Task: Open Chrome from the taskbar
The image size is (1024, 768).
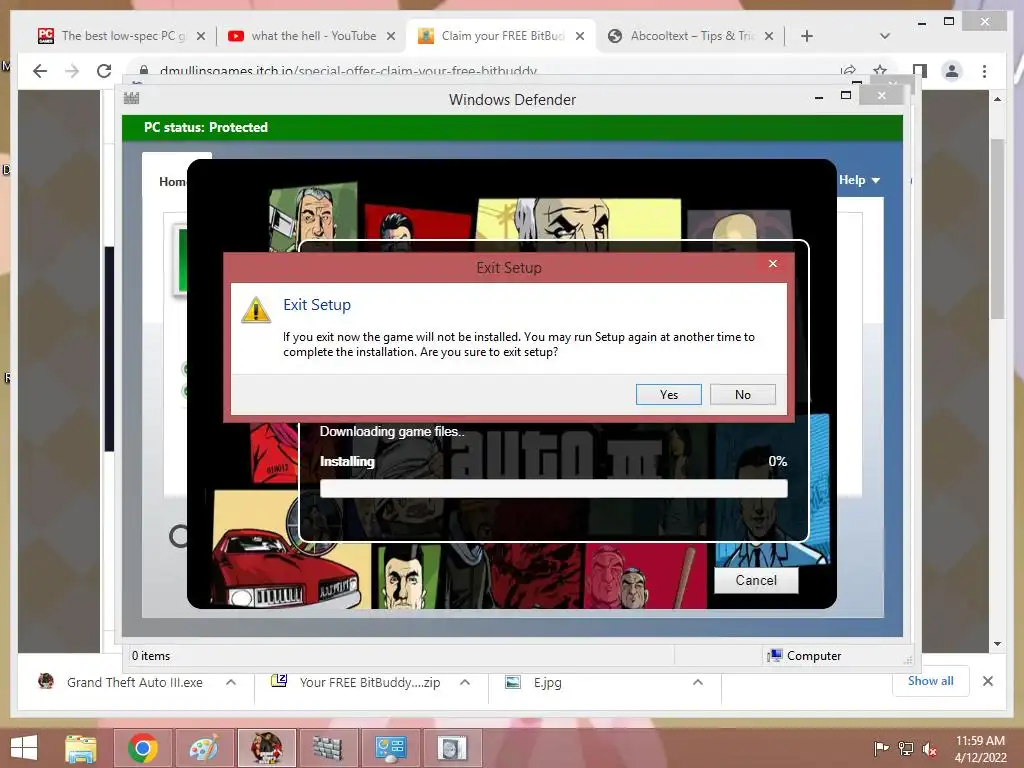Action: point(143,748)
